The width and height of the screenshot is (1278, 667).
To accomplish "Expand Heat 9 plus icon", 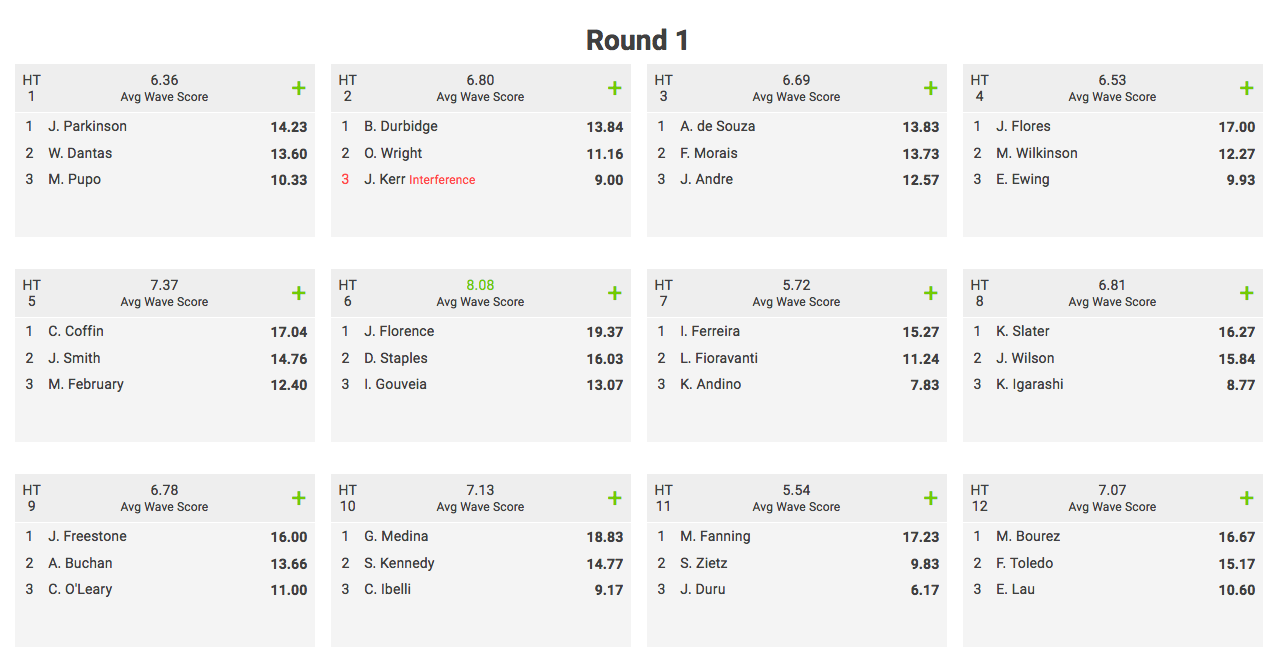I will [x=298, y=498].
